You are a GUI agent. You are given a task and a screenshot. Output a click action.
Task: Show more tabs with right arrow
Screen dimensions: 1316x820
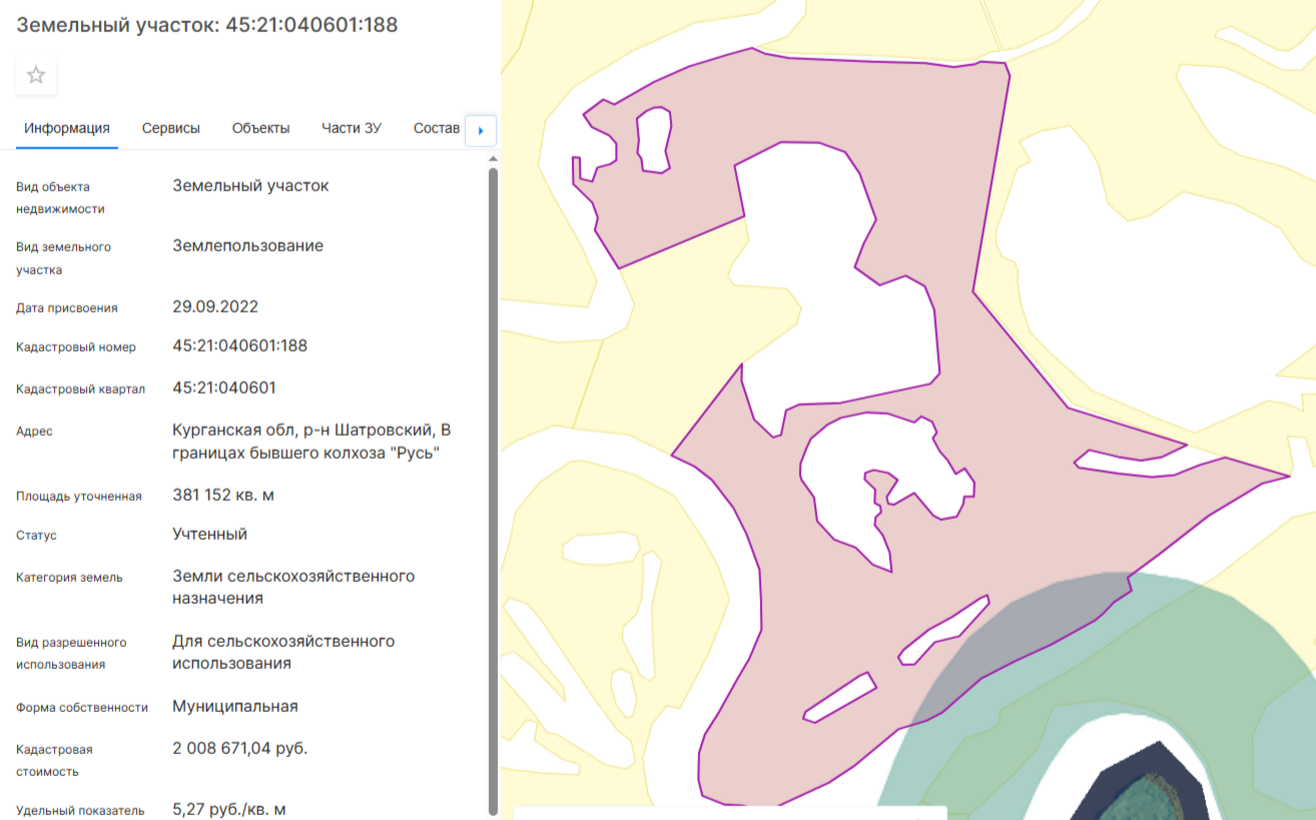[x=481, y=130]
